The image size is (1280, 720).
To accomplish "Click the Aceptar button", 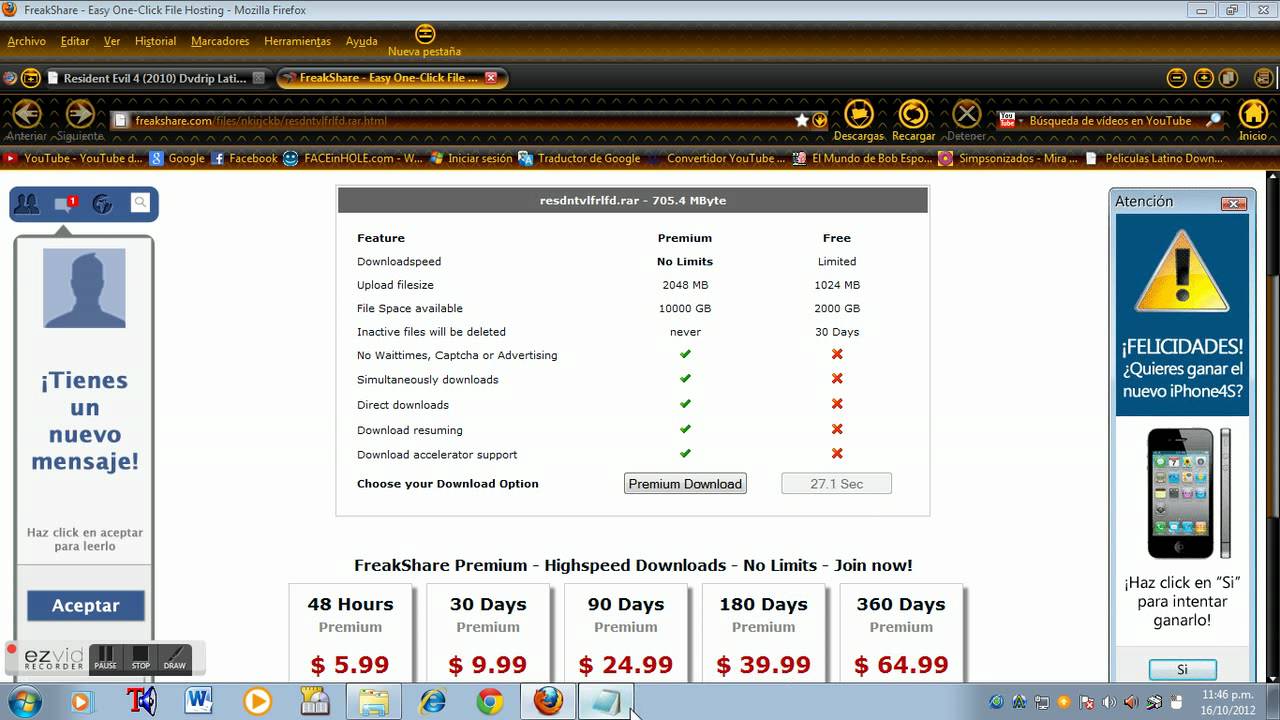I will coord(85,605).
